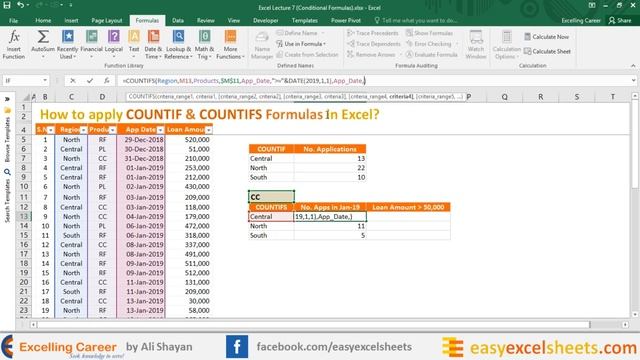Click Evaluate Formula button

pos(432,54)
